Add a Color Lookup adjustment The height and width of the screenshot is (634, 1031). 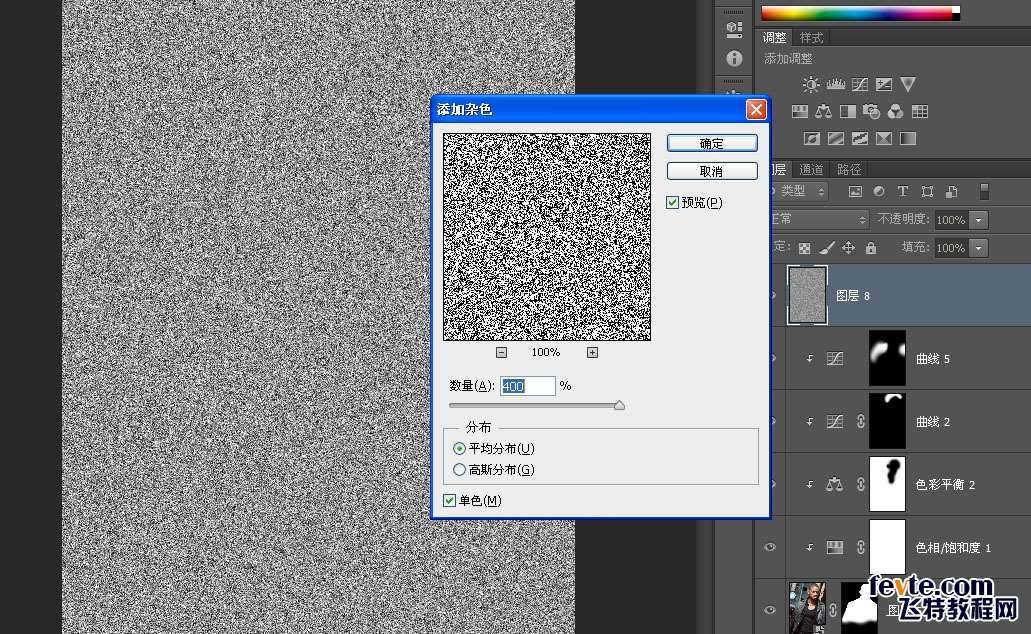pyautogui.click(x=920, y=111)
